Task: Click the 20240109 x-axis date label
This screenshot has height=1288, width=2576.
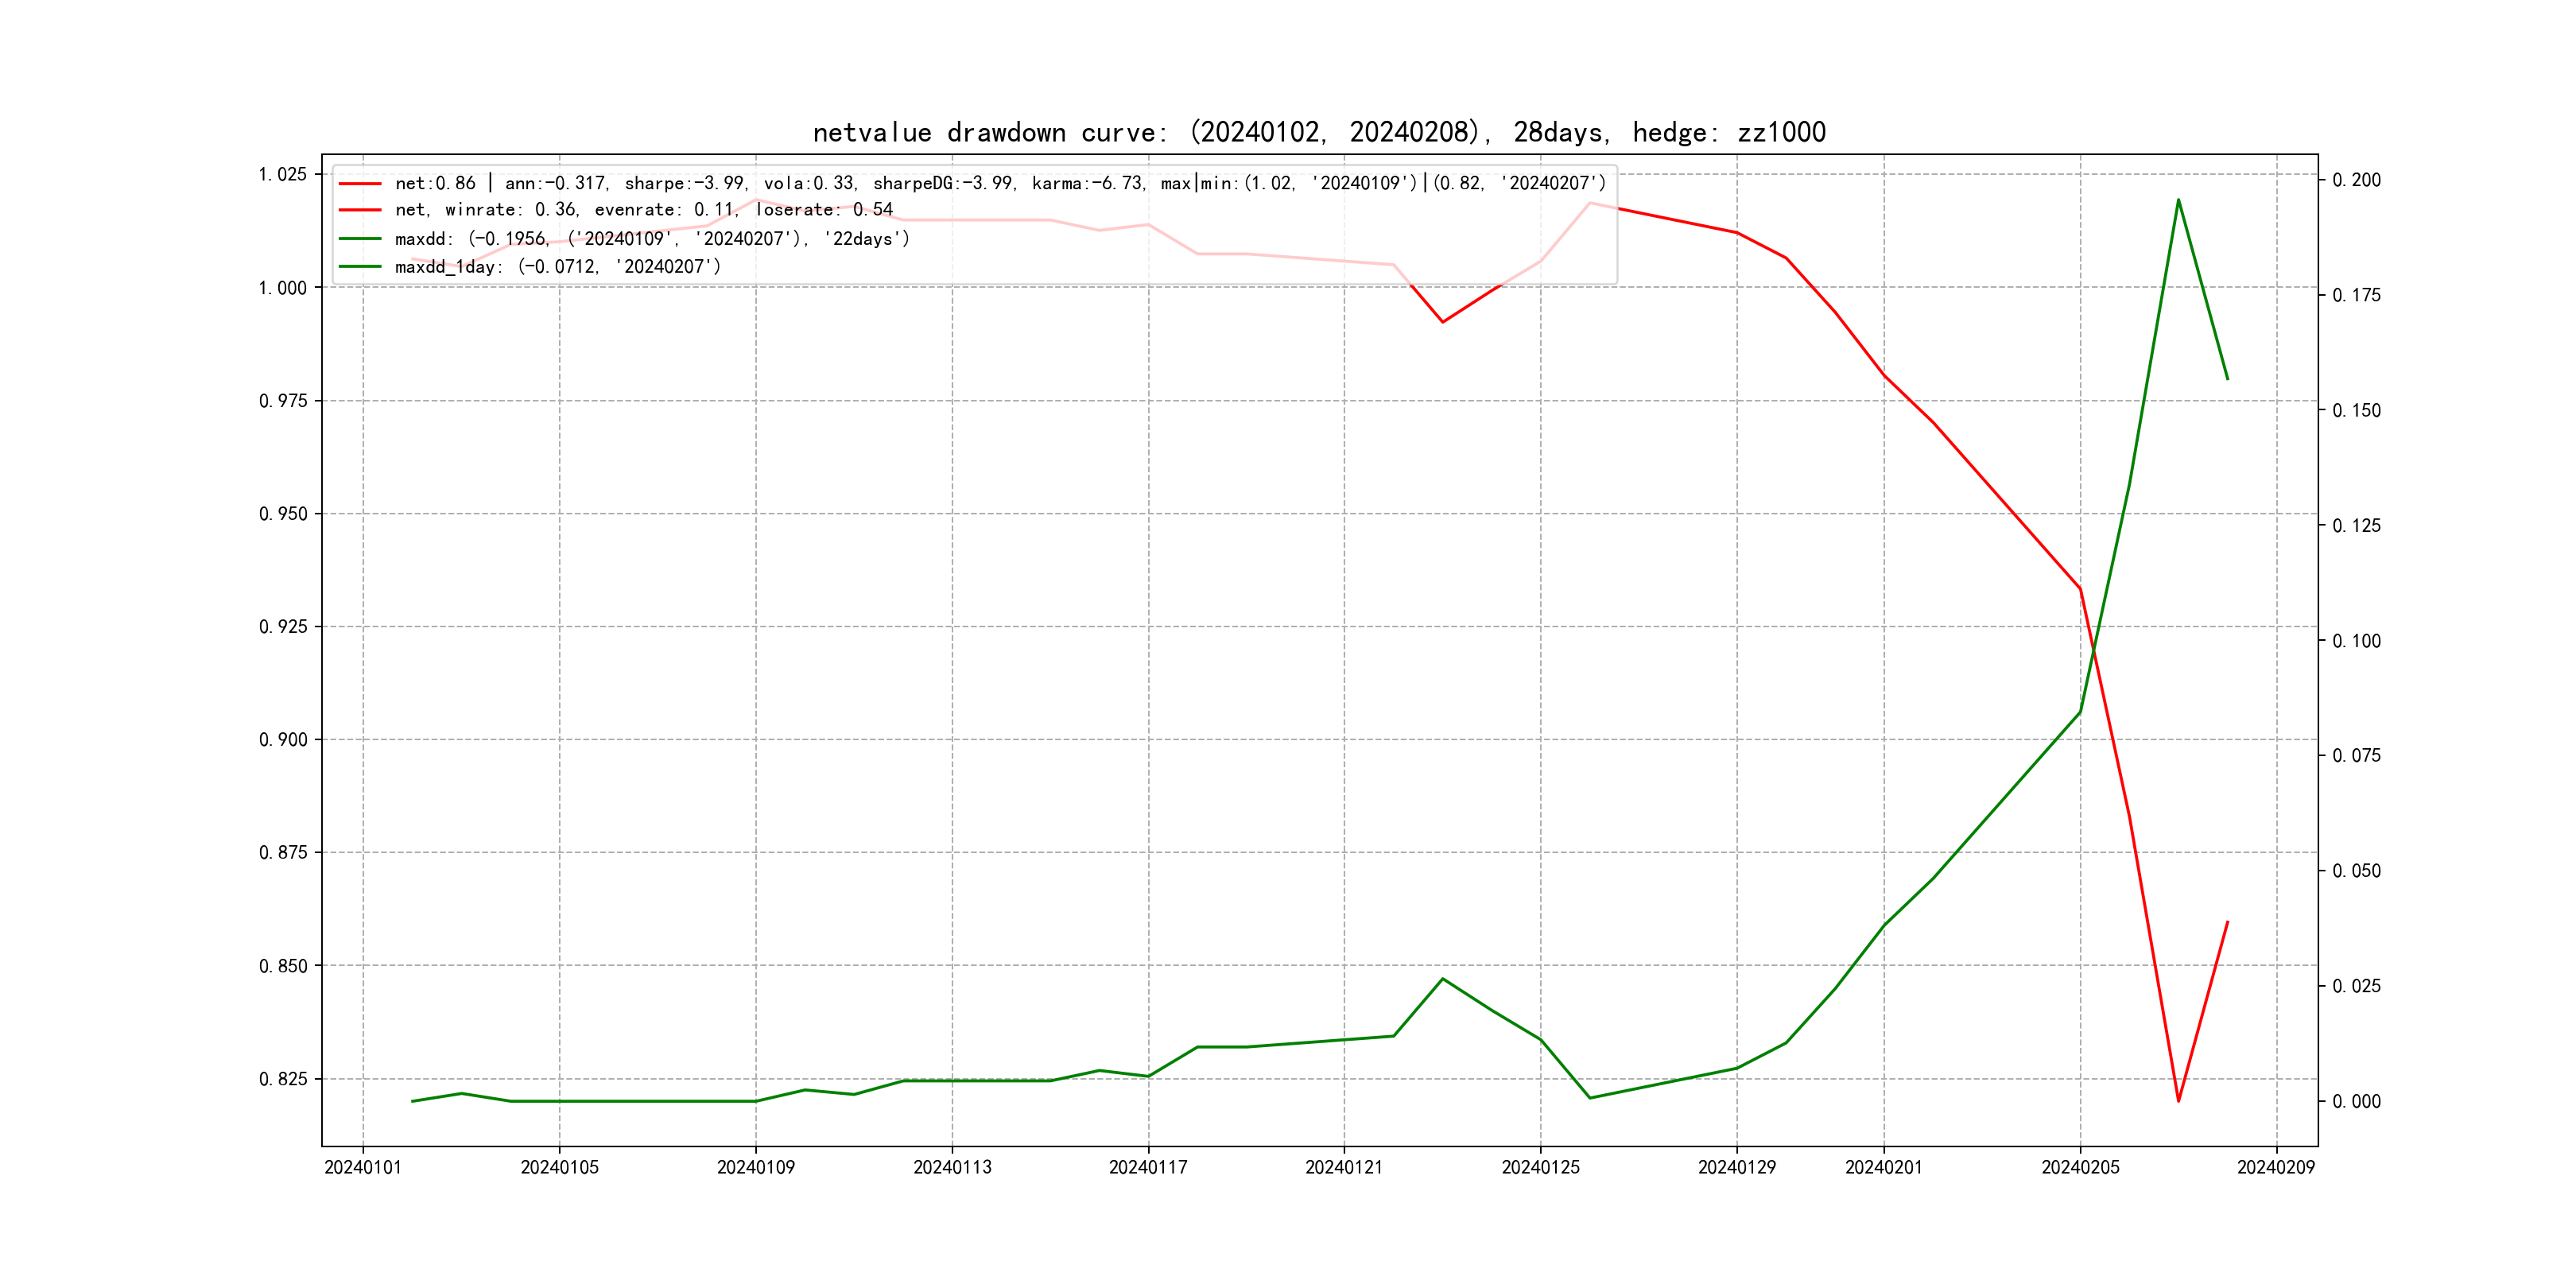Action: coord(755,1168)
